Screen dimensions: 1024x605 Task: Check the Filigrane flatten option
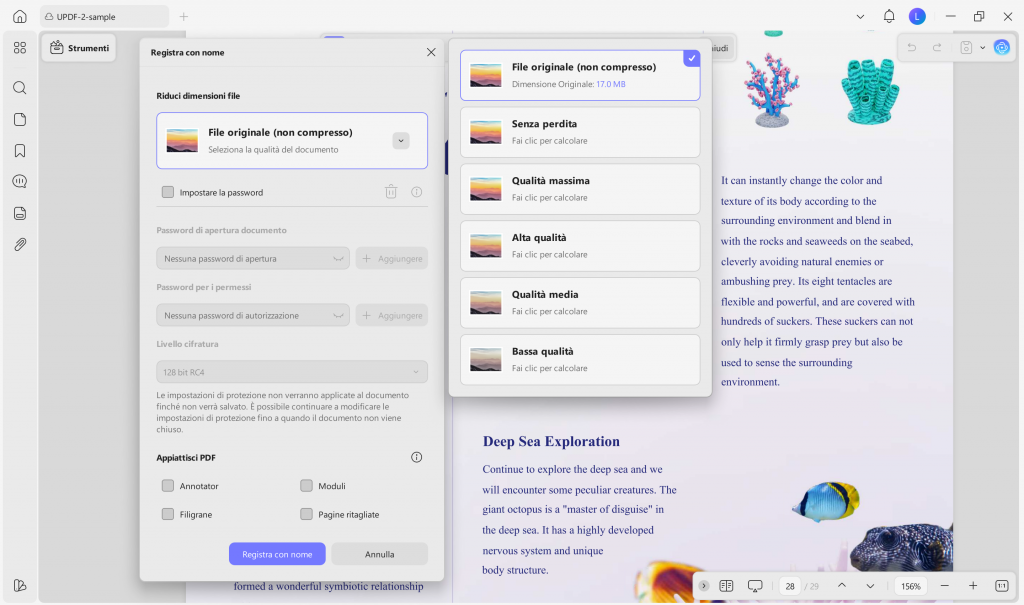point(168,514)
